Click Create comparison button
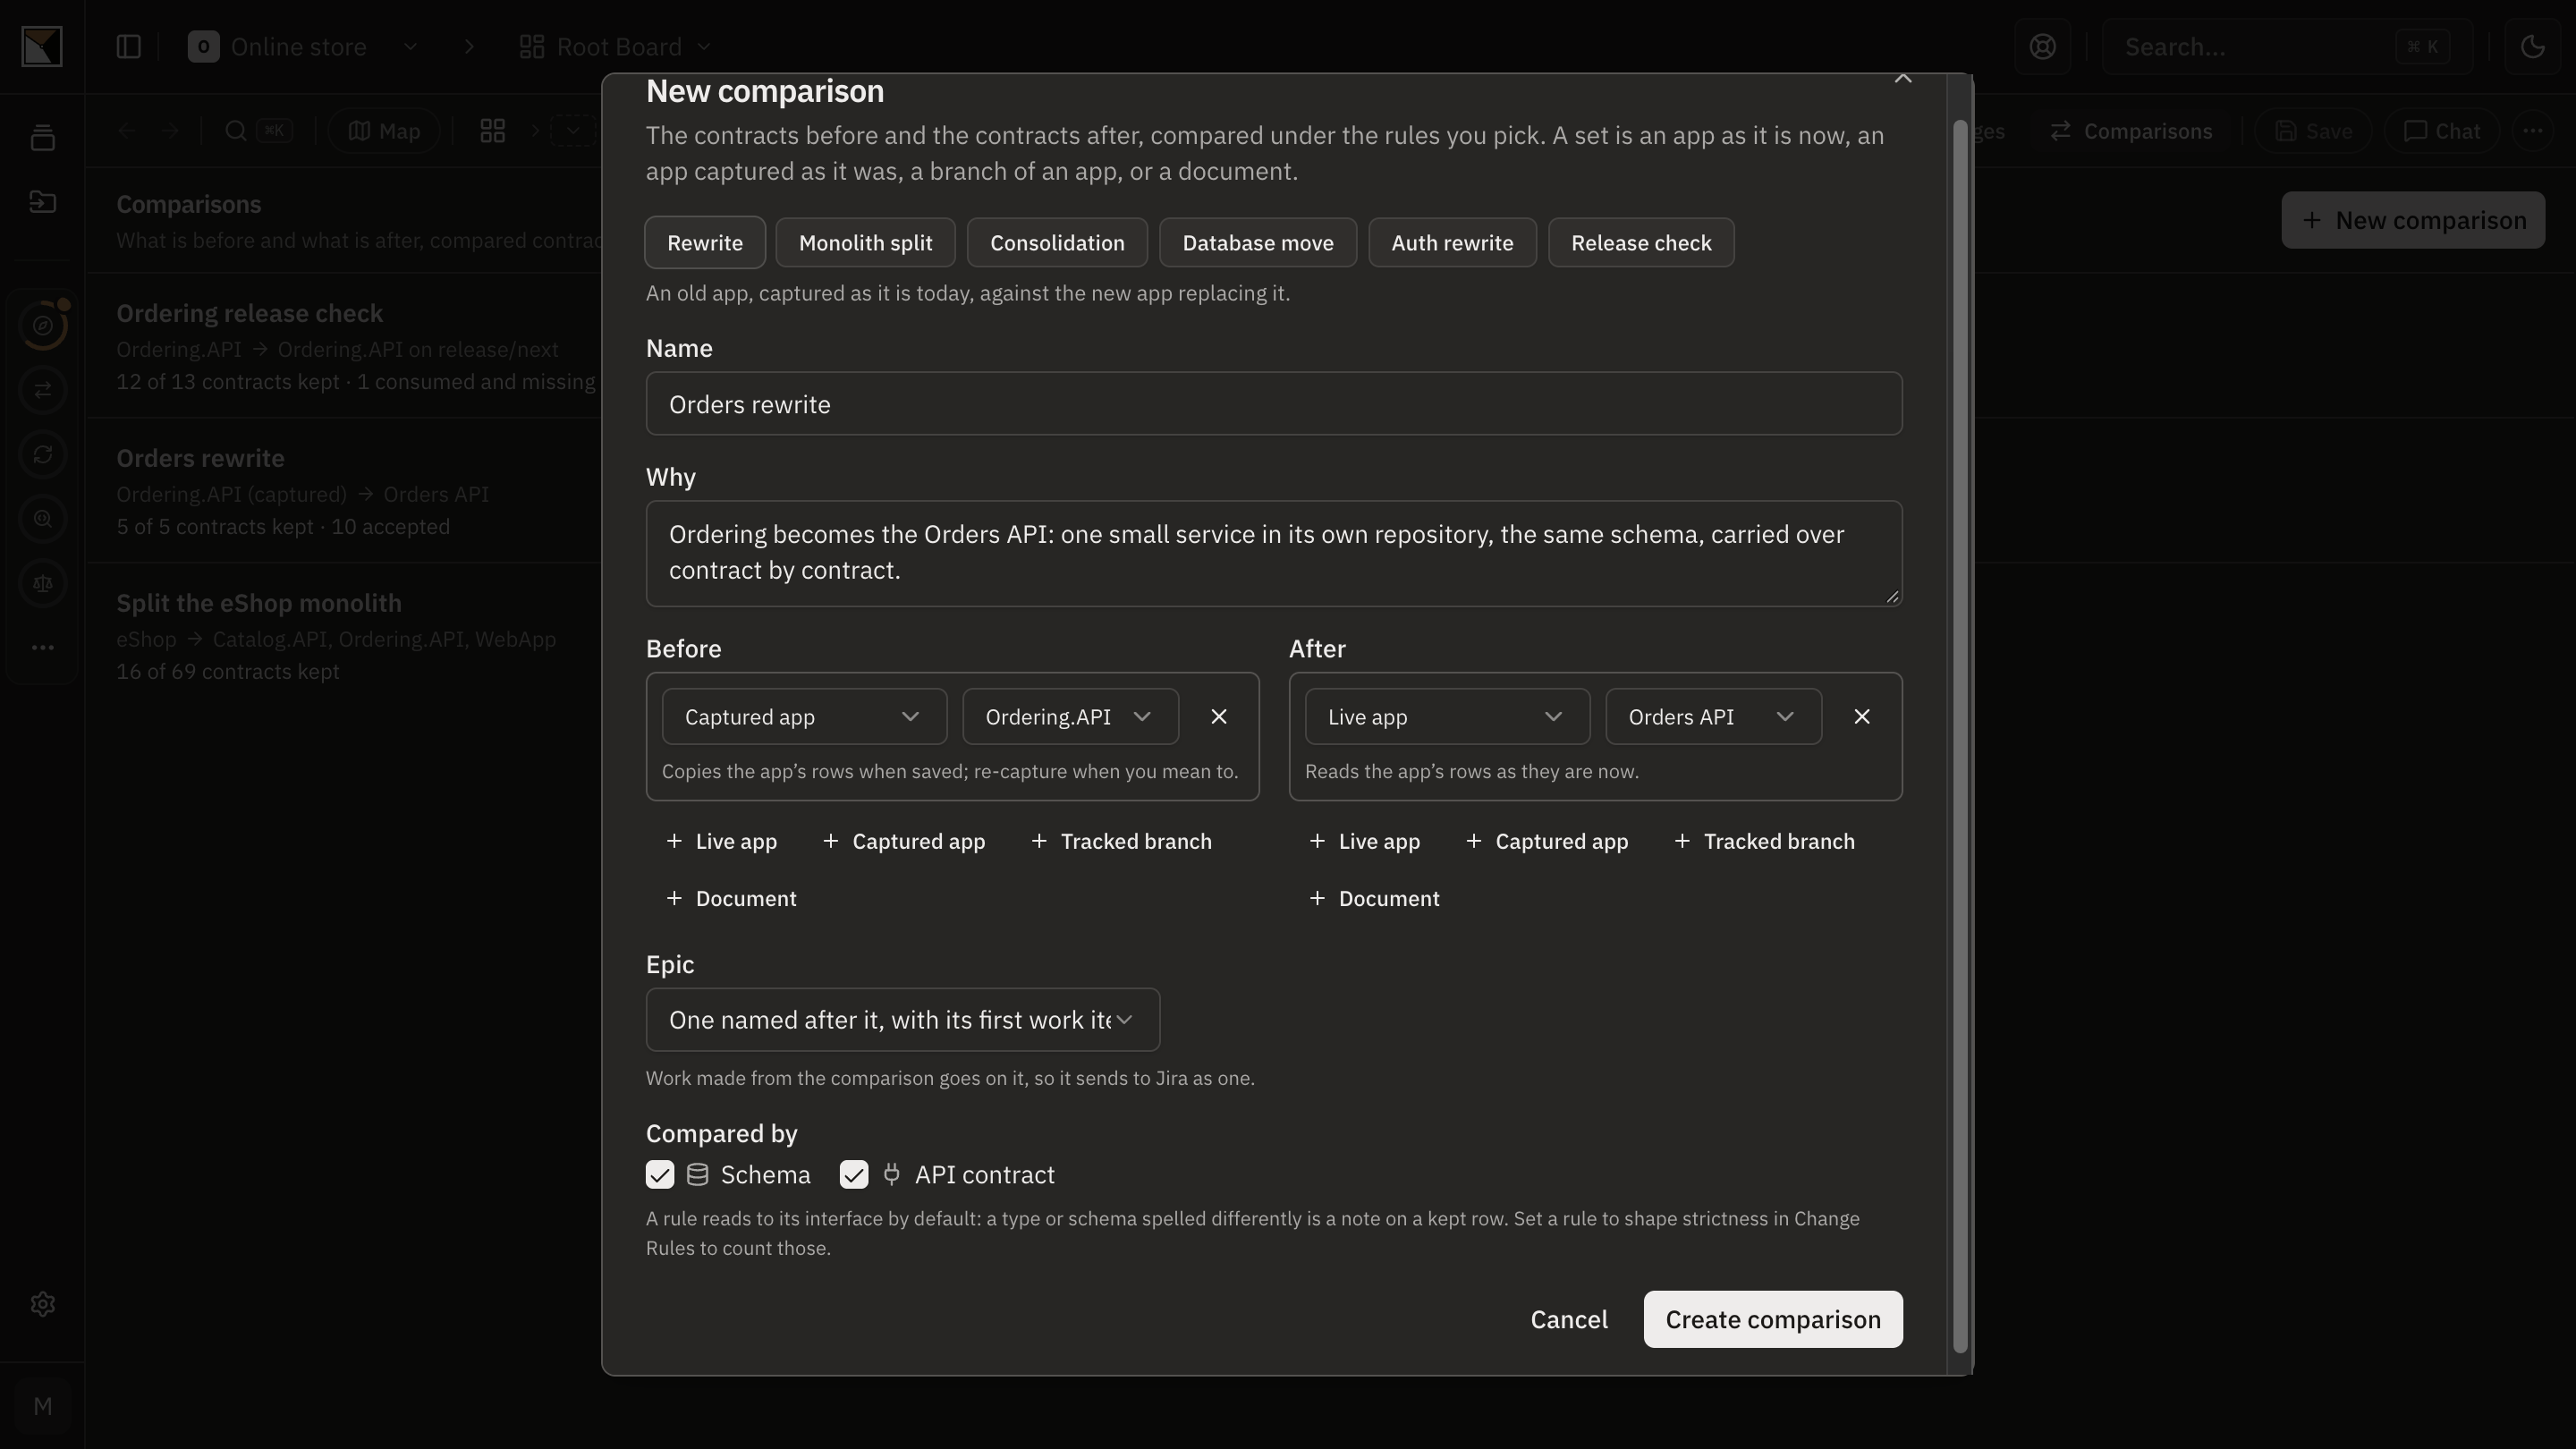 [x=1773, y=1319]
